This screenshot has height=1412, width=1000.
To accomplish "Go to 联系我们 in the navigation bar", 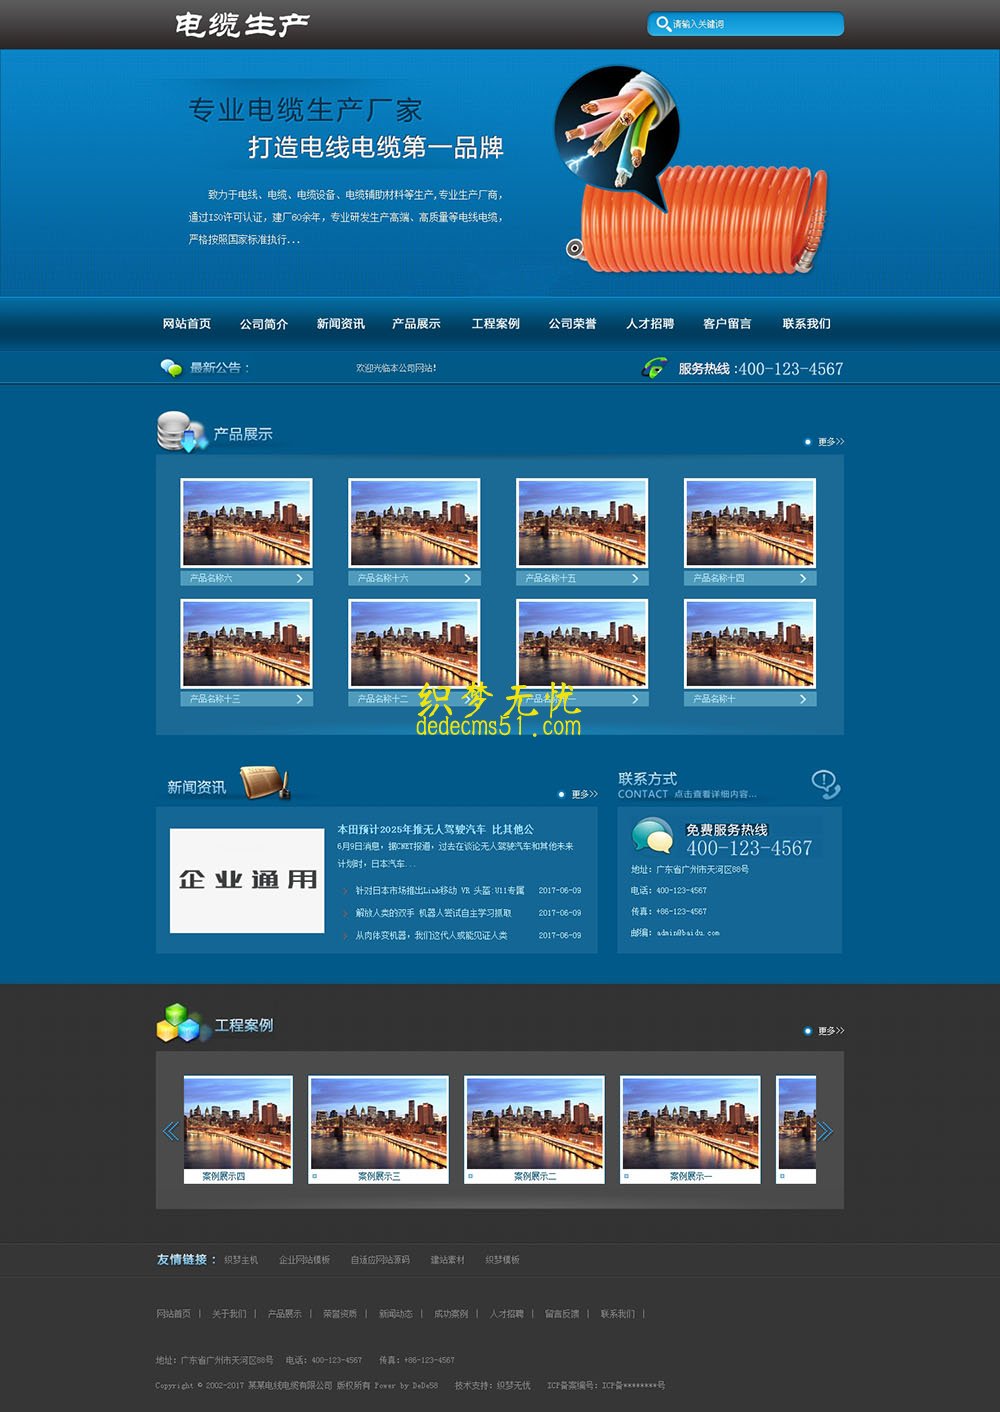I will (806, 324).
